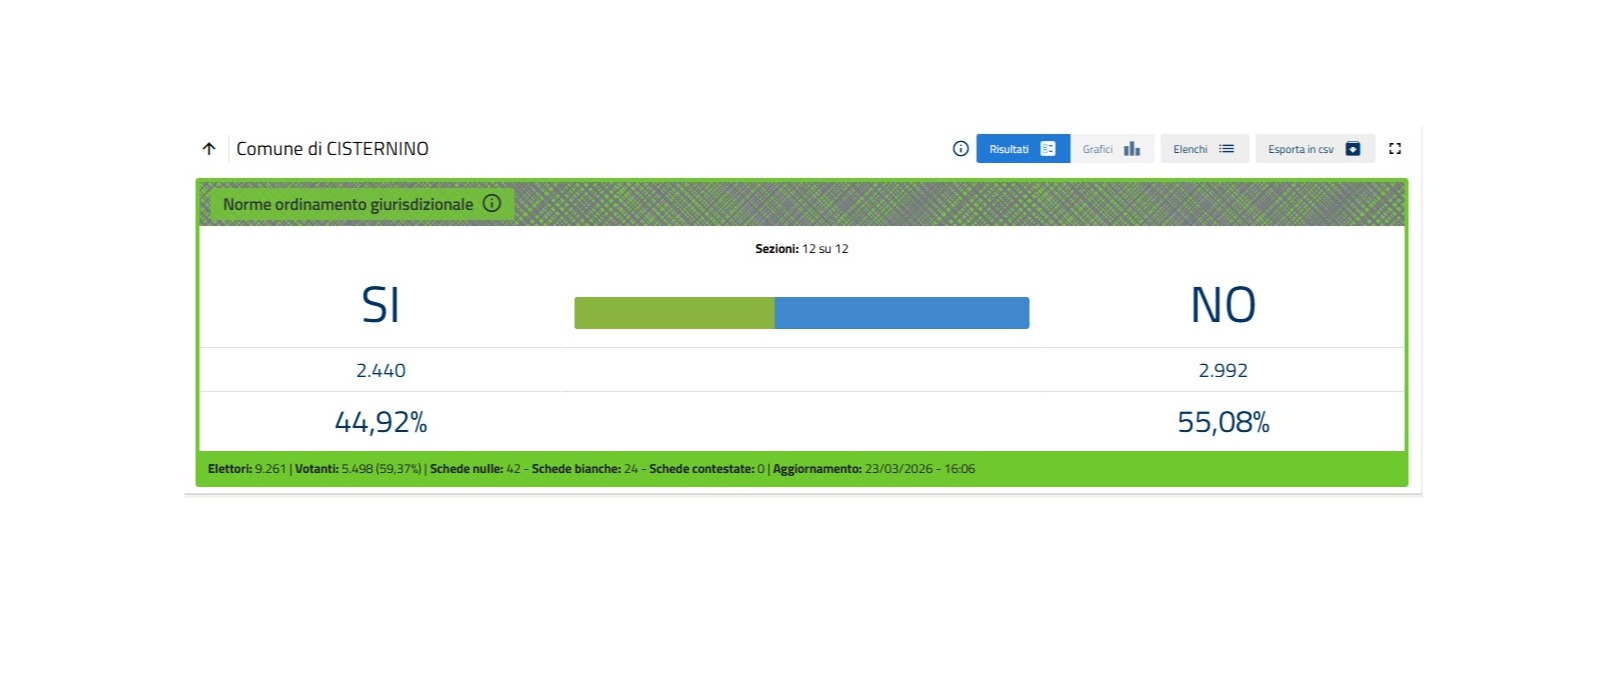Switch to the Risultati tab
The image size is (1613, 688).
(1010, 149)
